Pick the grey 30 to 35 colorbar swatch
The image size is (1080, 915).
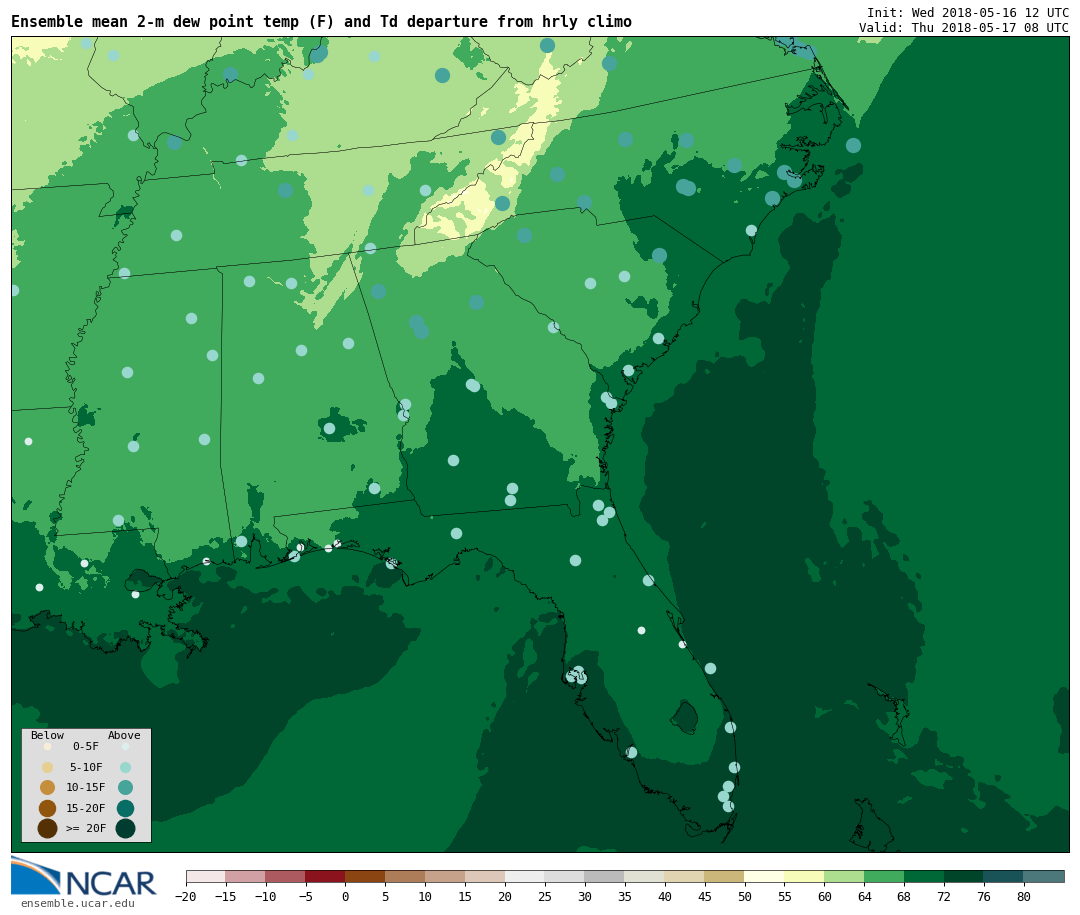coord(604,877)
